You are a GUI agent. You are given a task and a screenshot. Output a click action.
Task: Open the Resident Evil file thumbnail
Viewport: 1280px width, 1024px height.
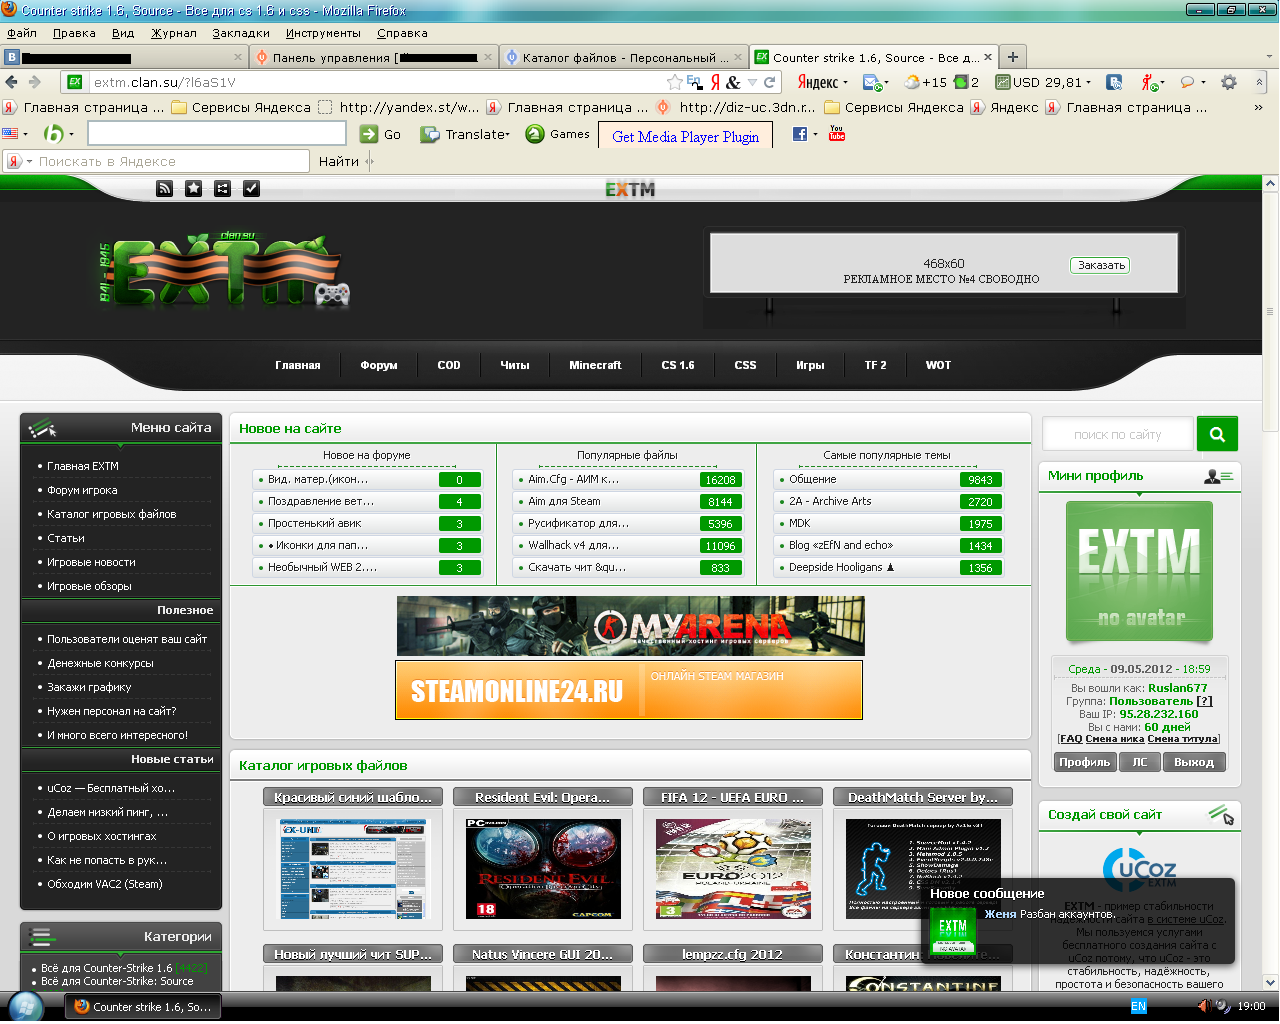coord(543,868)
